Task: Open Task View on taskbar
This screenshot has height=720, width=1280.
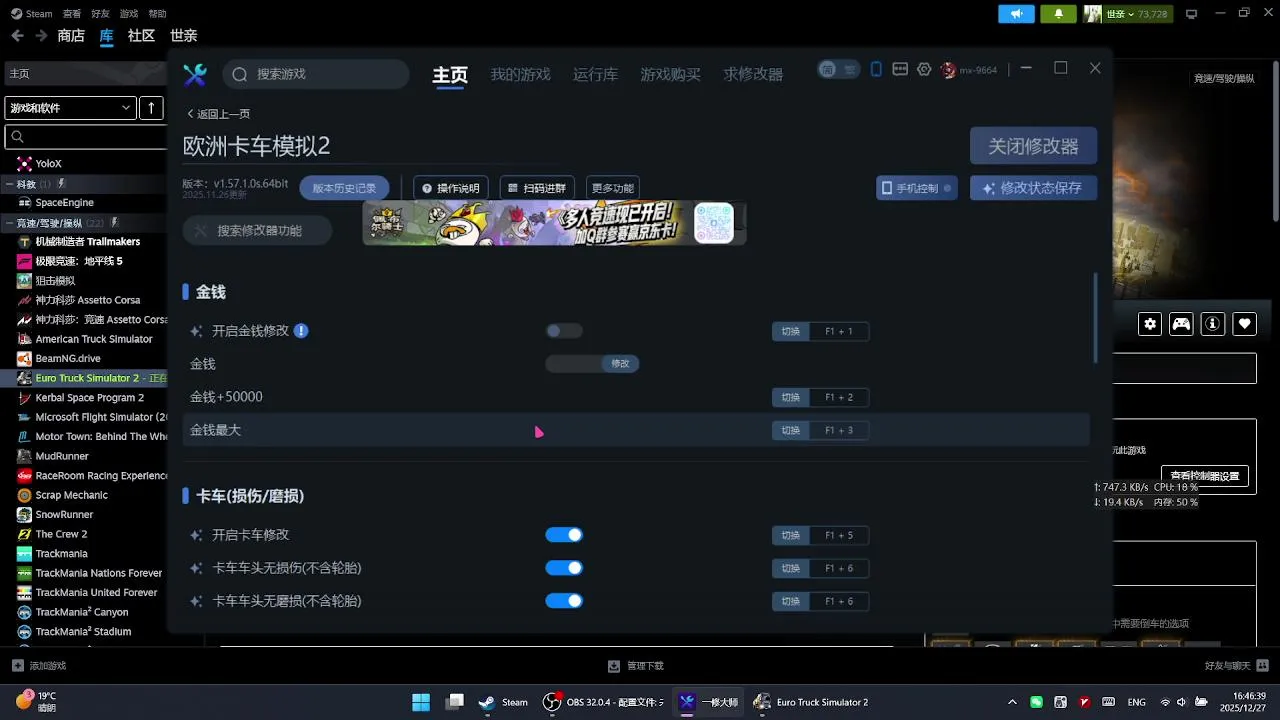Action: click(x=455, y=702)
